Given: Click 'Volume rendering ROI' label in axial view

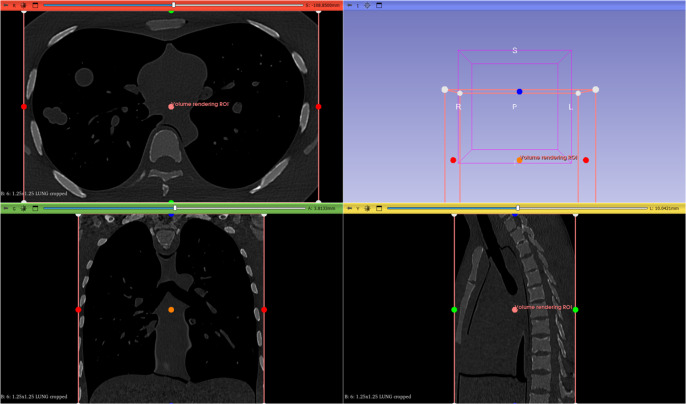Looking at the screenshot, I should [x=200, y=104].
